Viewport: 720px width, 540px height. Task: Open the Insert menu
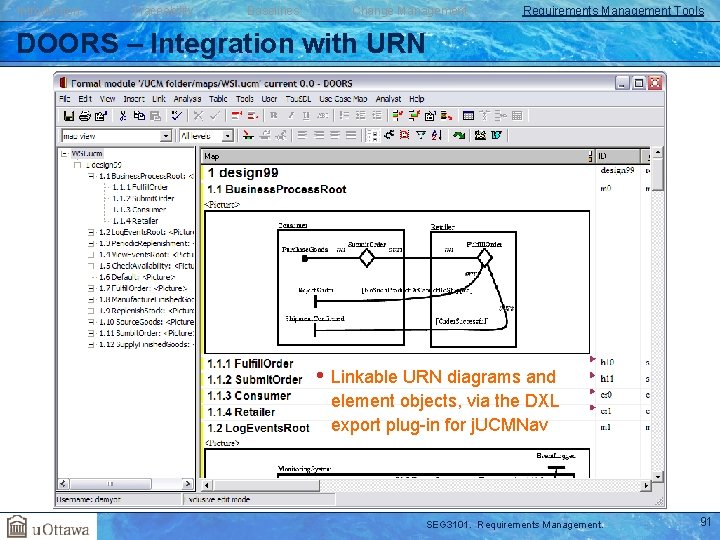[134, 99]
